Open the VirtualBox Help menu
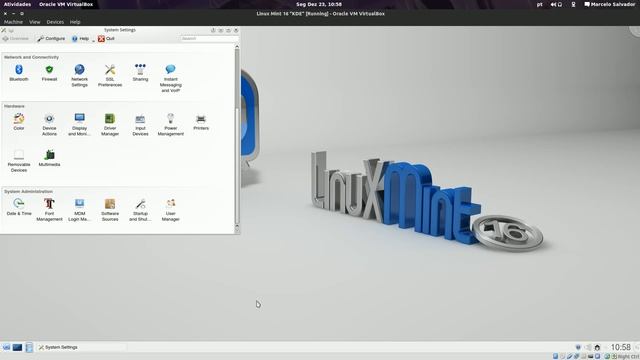 (x=75, y=22)
